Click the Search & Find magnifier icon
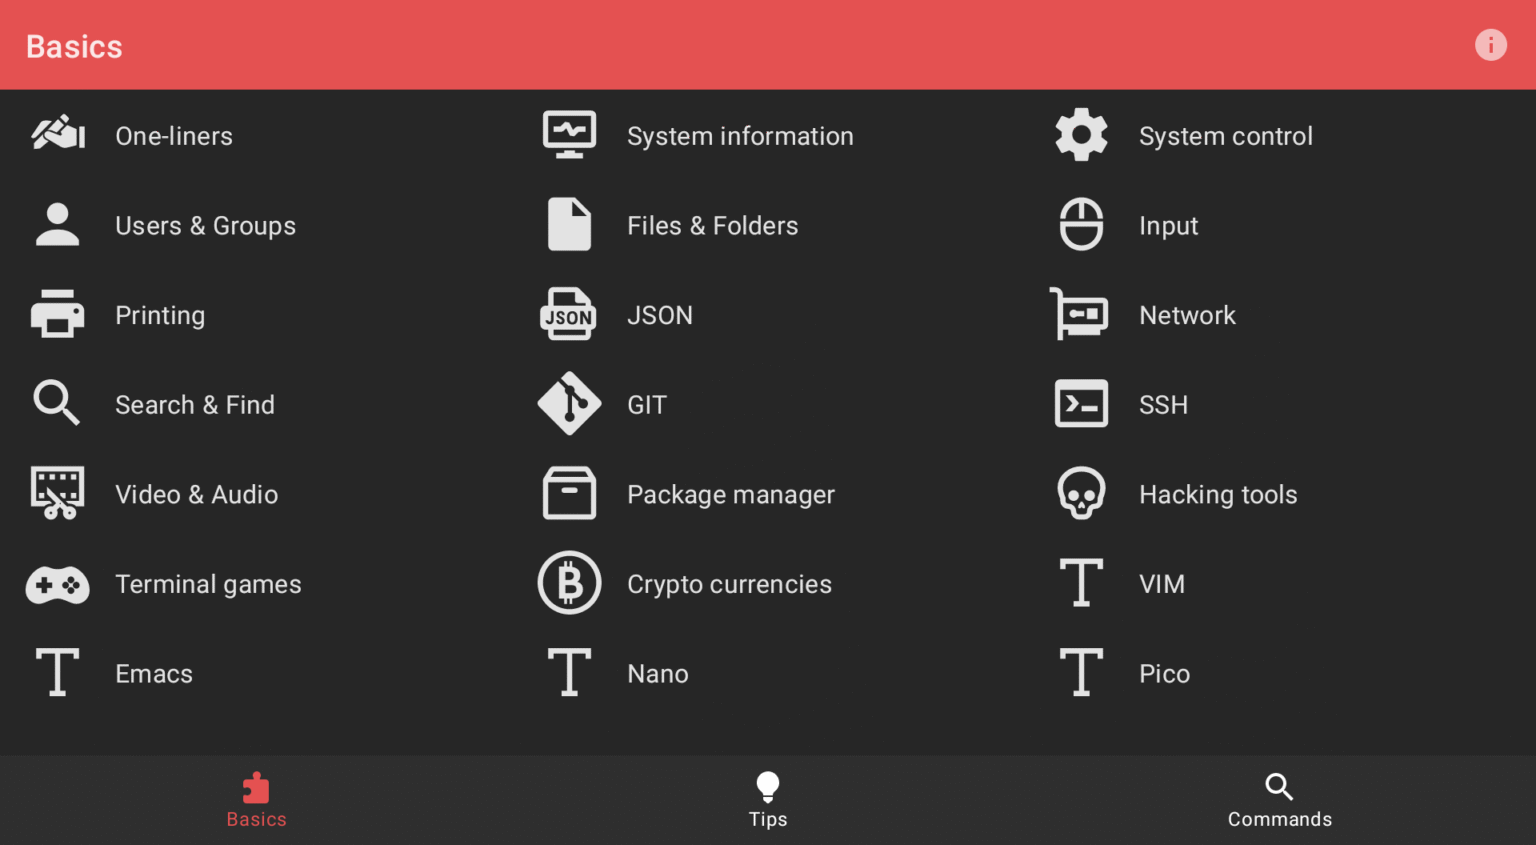 tap(57, 403)
